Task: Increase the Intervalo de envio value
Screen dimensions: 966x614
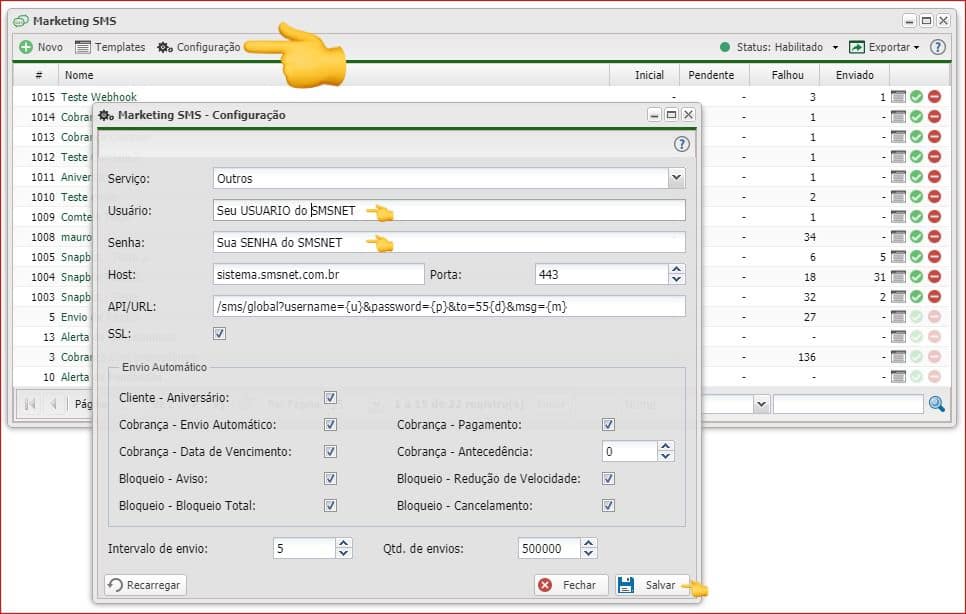Action: [344, 543]
